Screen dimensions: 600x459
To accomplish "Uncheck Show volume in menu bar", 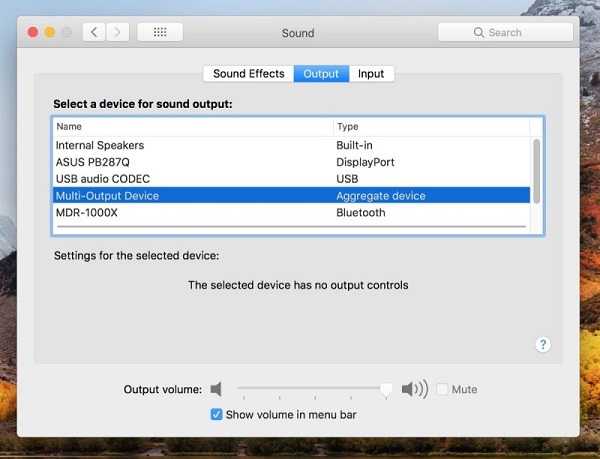I will [x=216, y=414].
